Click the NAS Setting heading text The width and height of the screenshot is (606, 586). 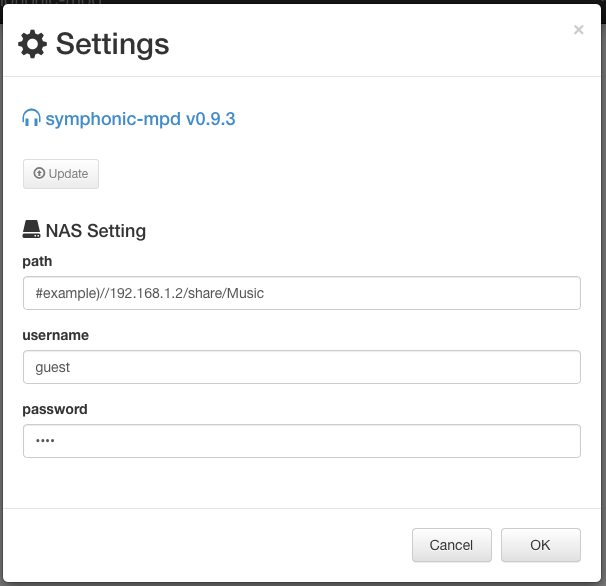point(96,231)
